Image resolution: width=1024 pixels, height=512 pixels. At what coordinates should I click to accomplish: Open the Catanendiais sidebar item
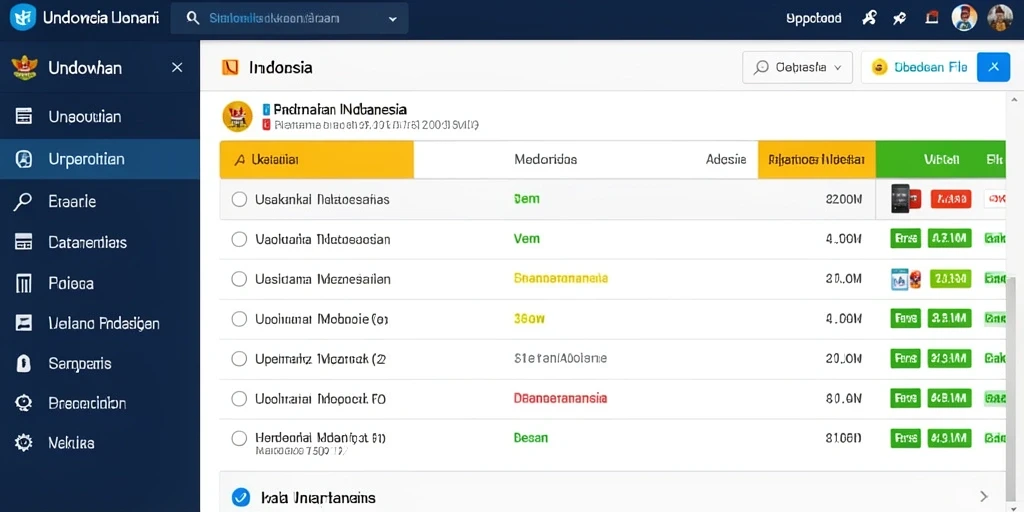(100, 242)
